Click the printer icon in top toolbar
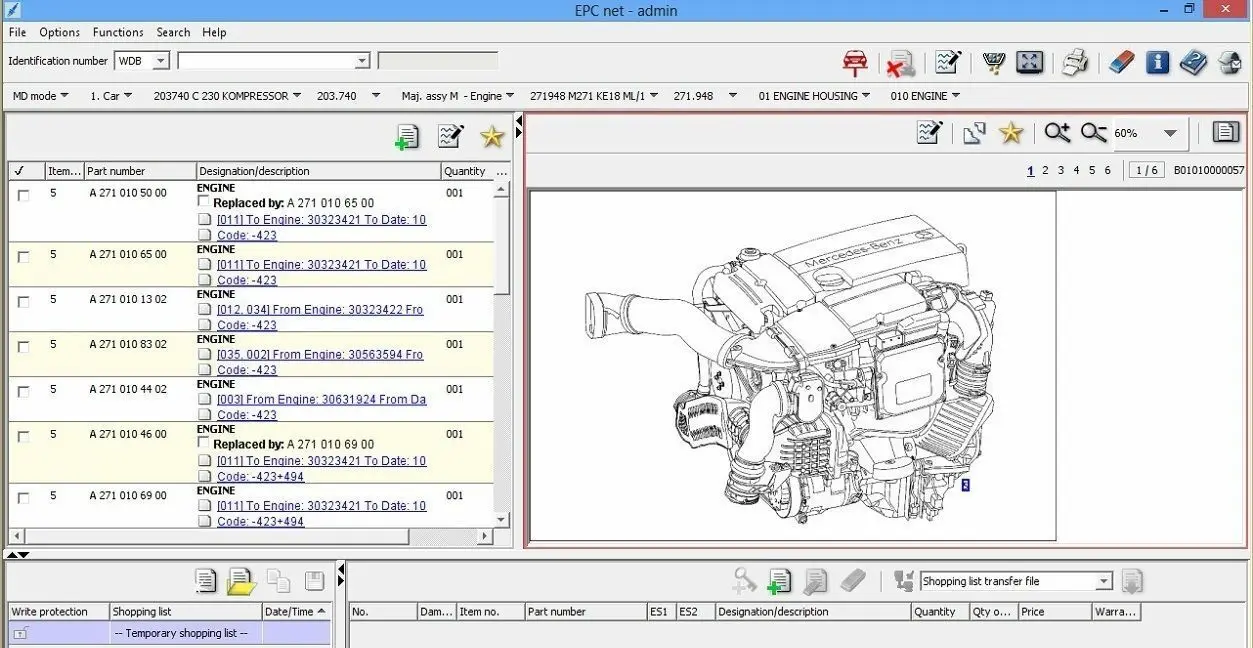 [1075, 63]
